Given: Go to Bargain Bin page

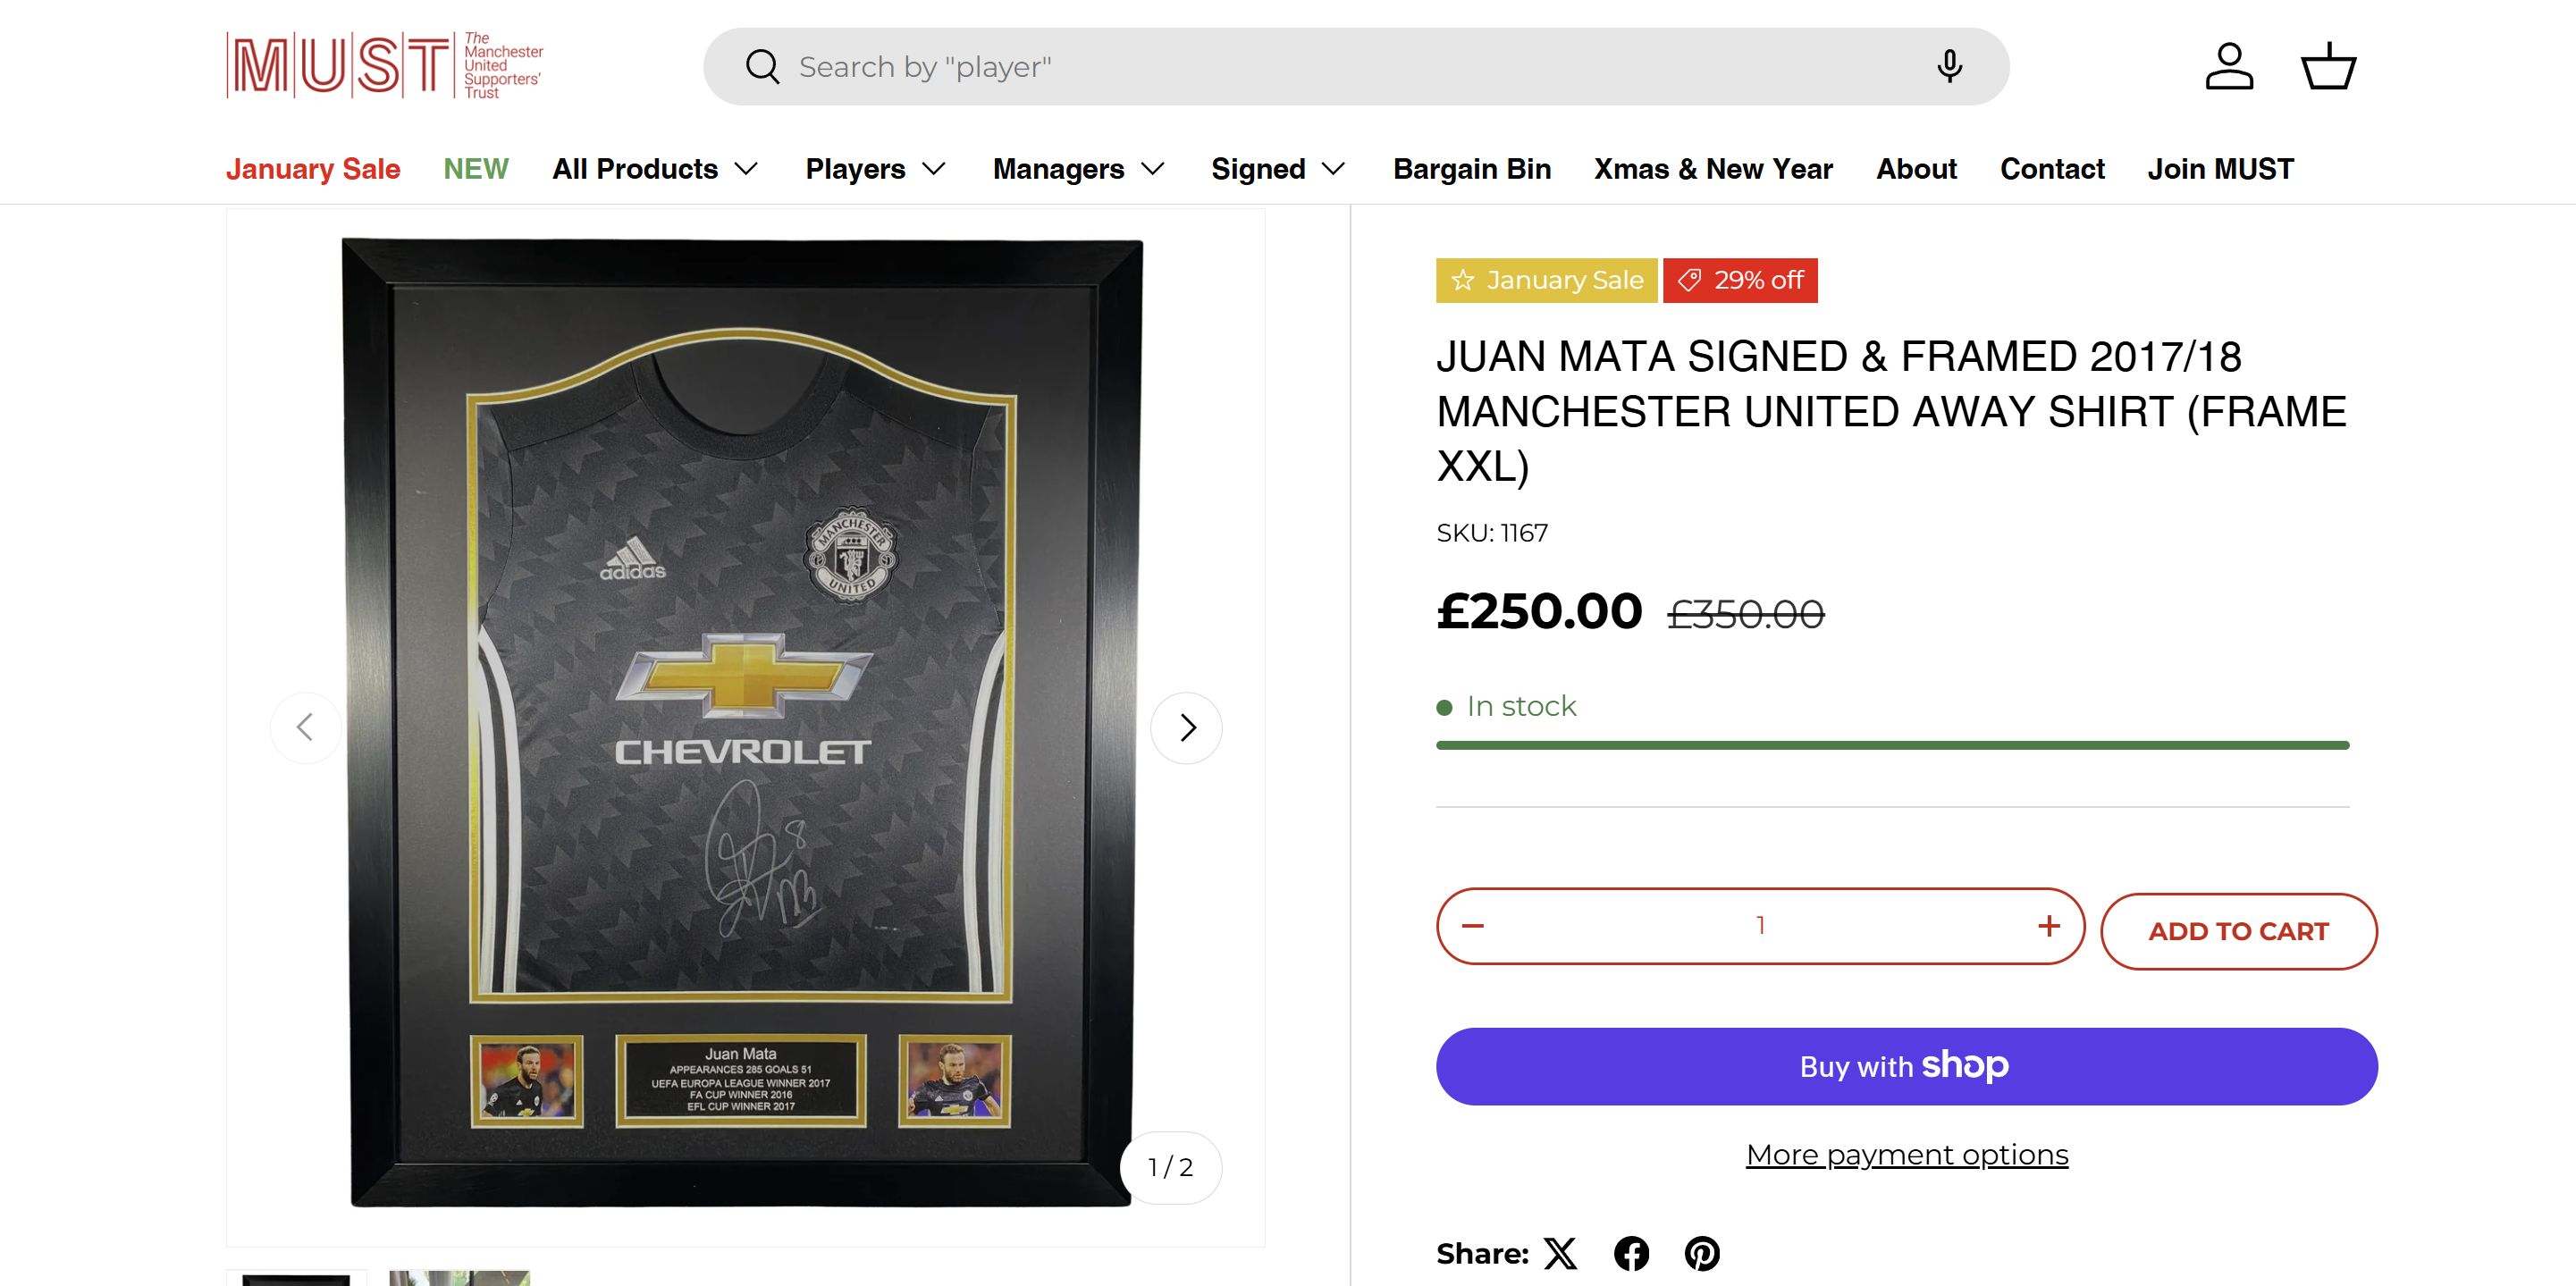Looking at the screenshot, I should [x=1472, y=169].
